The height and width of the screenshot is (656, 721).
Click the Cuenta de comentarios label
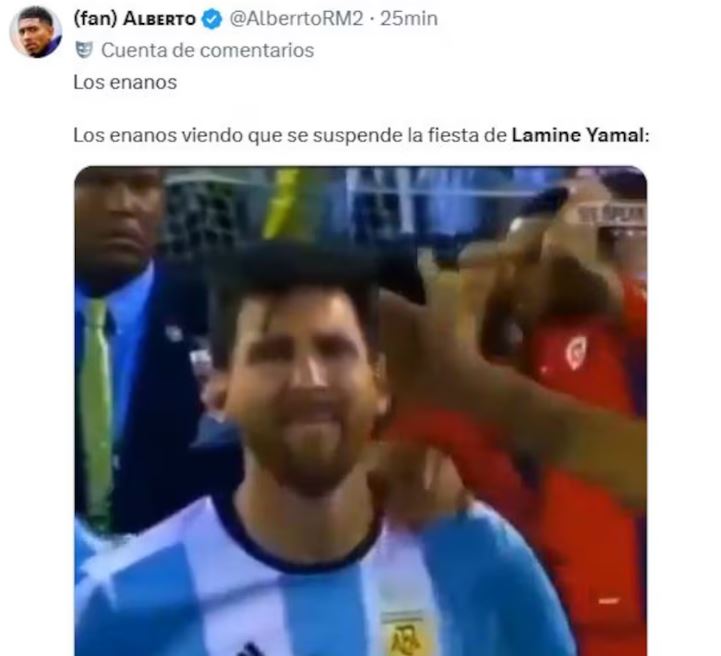[x=207, y=50]
